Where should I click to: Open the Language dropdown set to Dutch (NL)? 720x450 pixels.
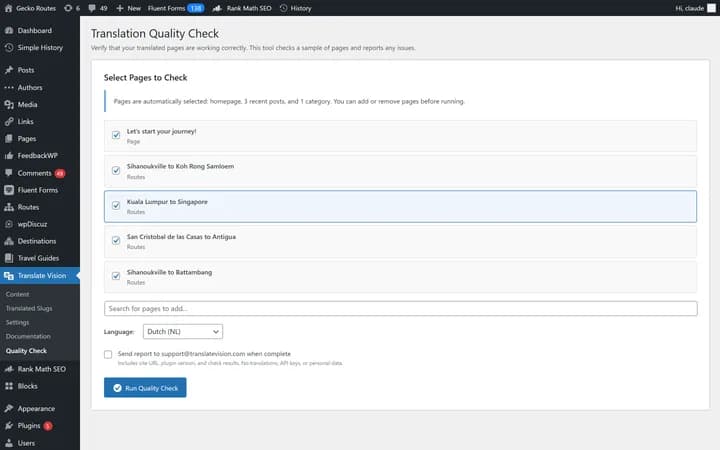[183, 332]
